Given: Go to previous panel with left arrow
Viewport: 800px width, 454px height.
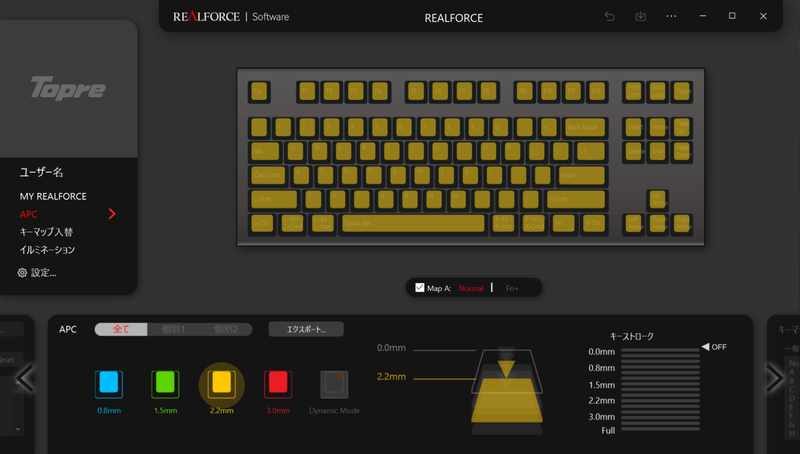Looking at the screenshot, I should click(24, 378).
